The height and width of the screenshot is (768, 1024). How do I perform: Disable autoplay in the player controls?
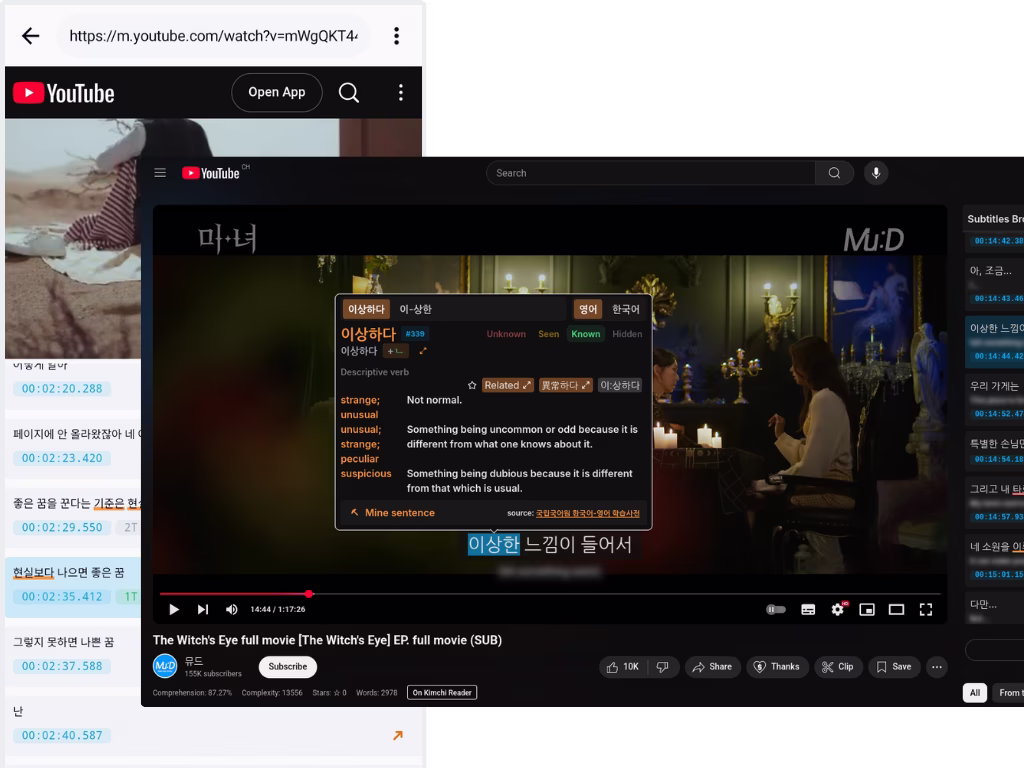click(775, 609)
